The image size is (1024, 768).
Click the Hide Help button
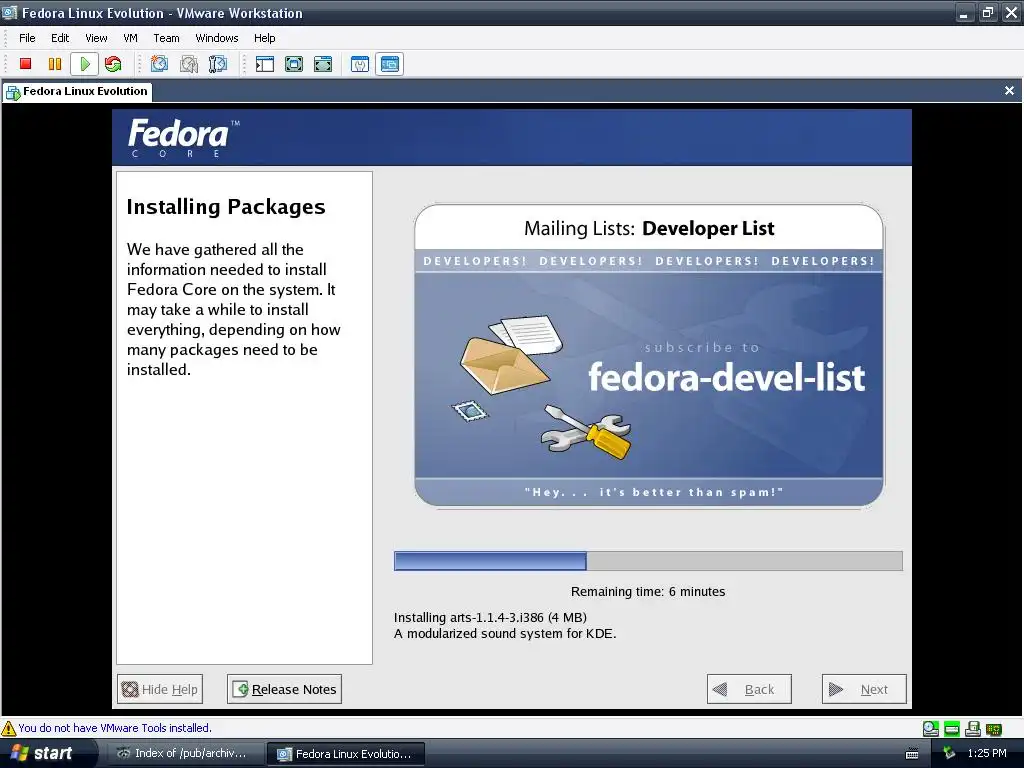[160, 689]
